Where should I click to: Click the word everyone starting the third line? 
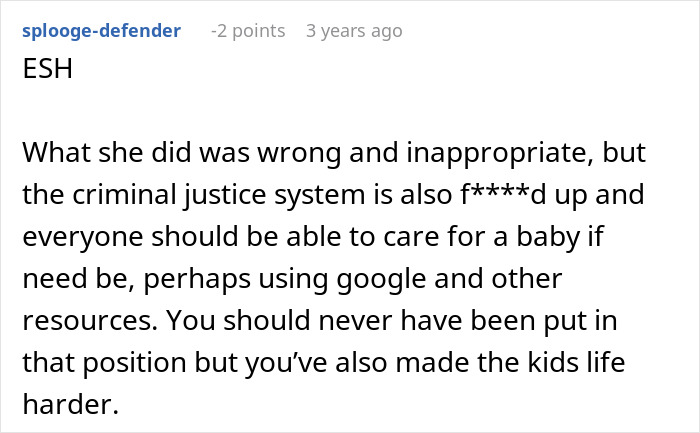(x=83, y=237)
